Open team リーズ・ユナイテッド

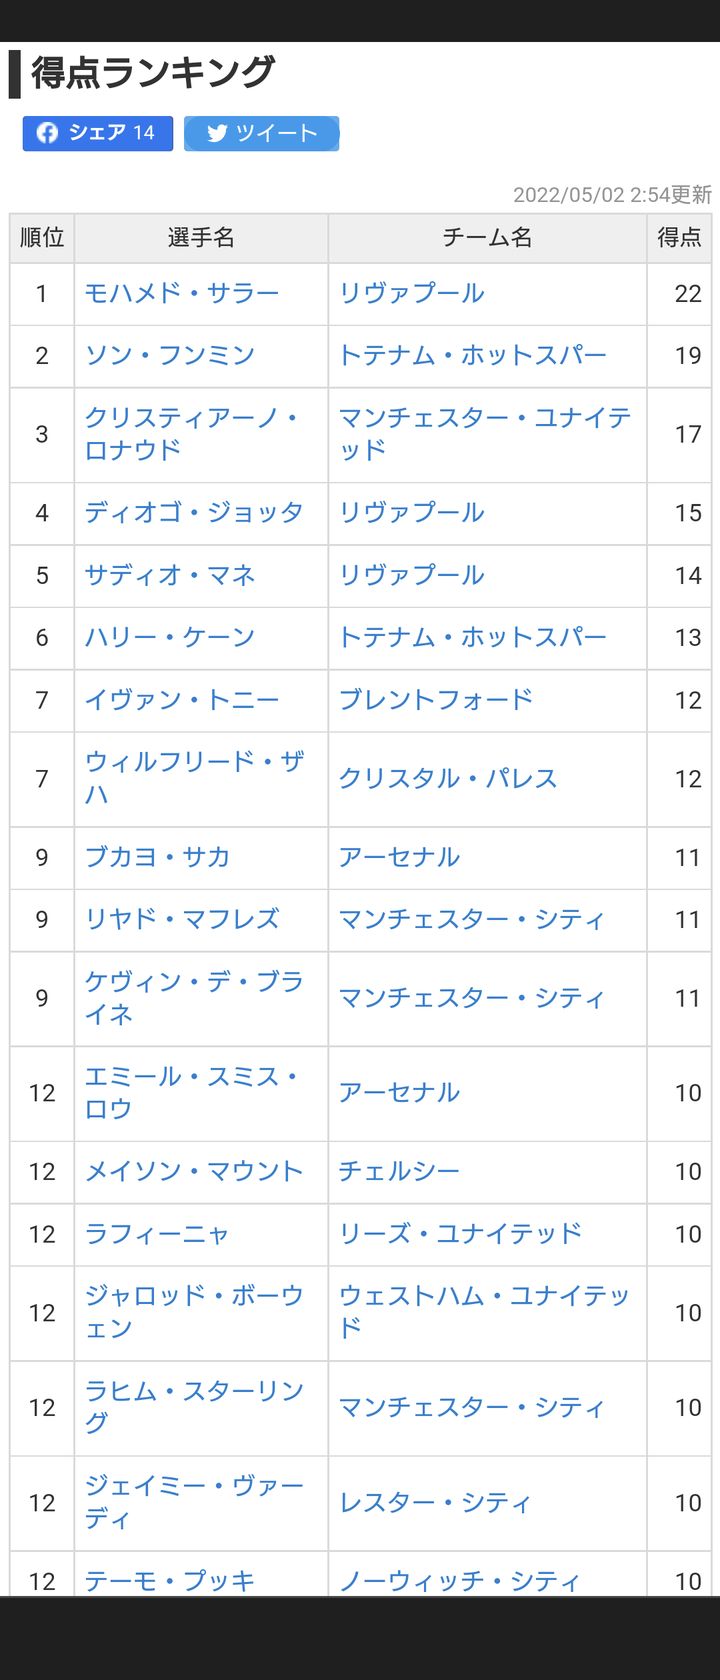tap(460, 1233)
